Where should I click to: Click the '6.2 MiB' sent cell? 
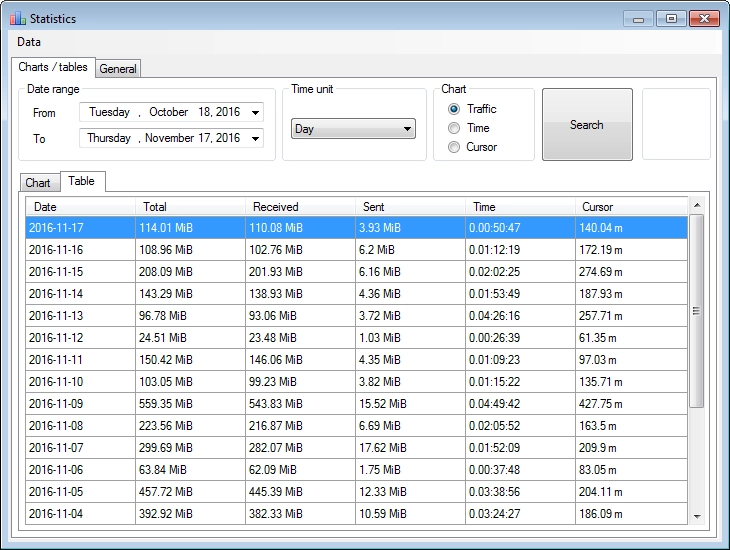[x=410, y=250]
